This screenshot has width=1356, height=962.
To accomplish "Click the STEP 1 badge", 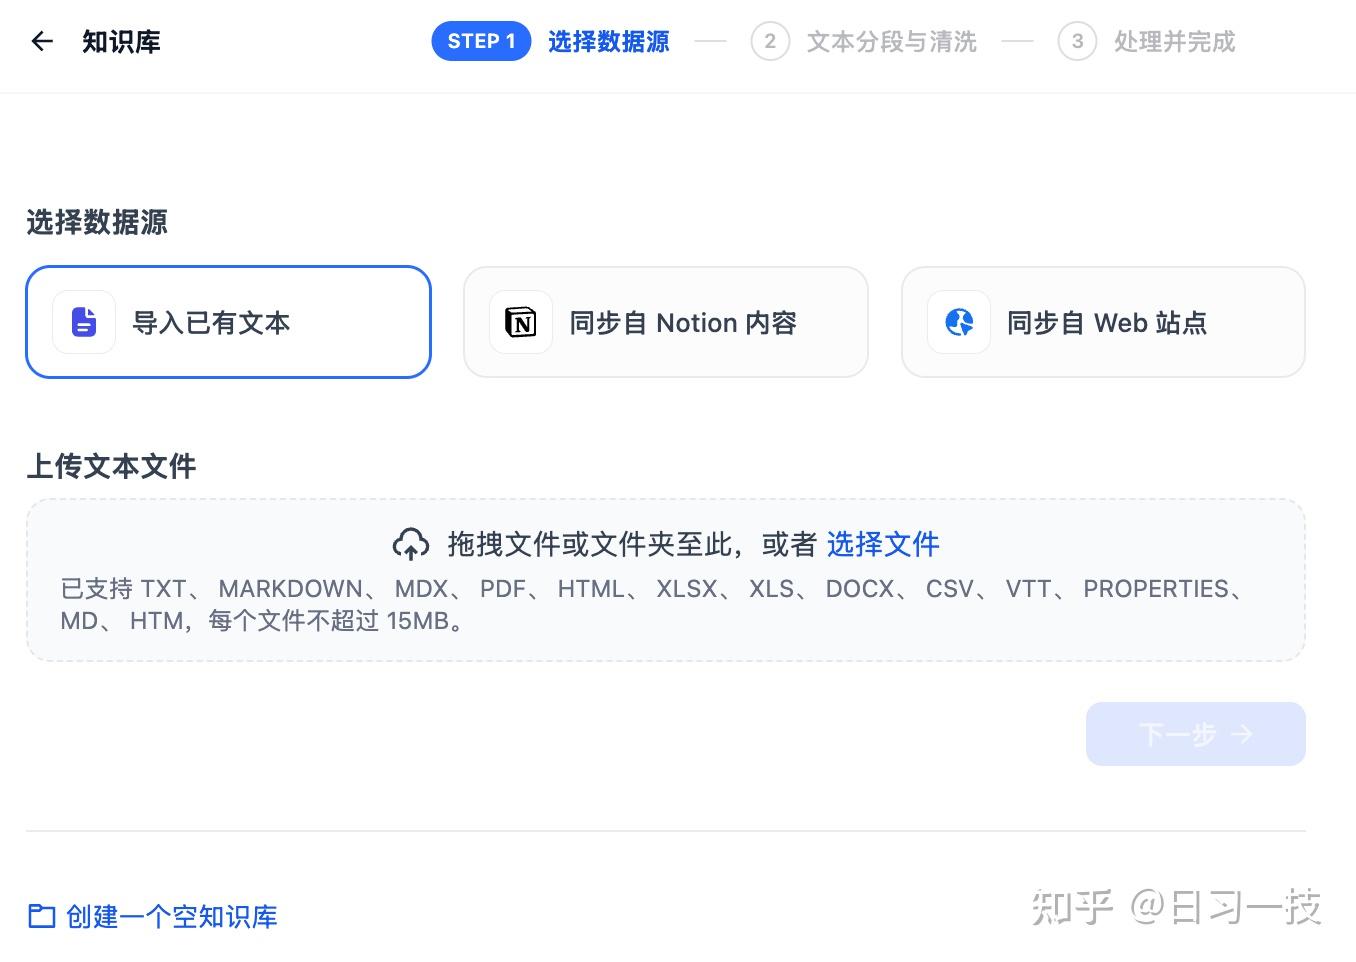I will (481, 41).
